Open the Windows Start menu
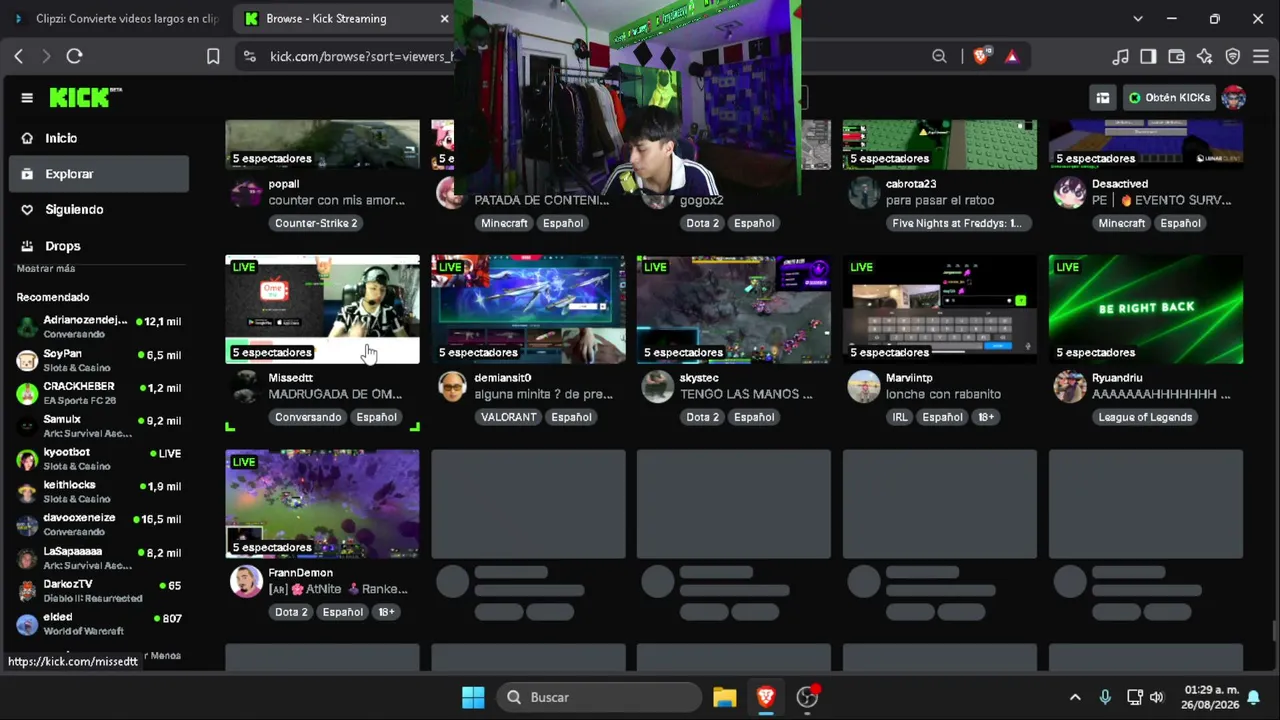1280x720 pixels. pos(473,697)
